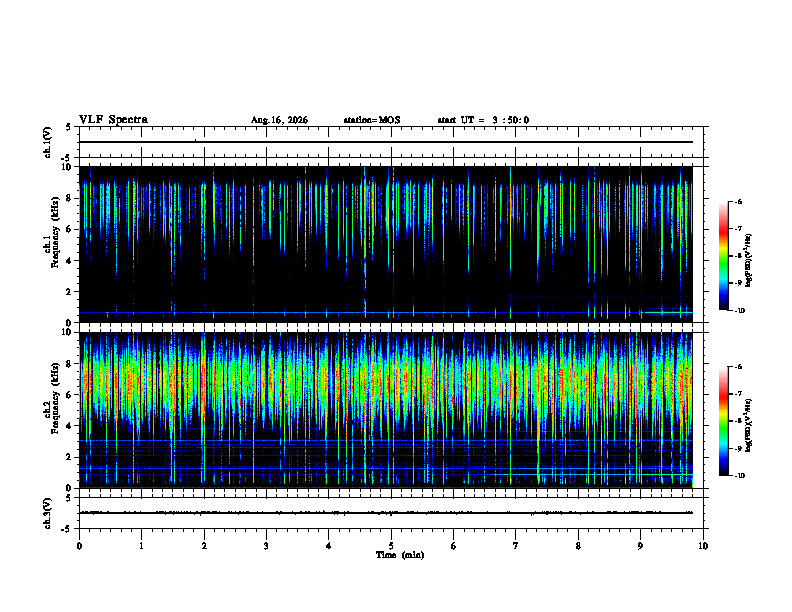Screen dimensions: 792x612
Task: Click the "station=MOS" header label
Action: (372, 120)
